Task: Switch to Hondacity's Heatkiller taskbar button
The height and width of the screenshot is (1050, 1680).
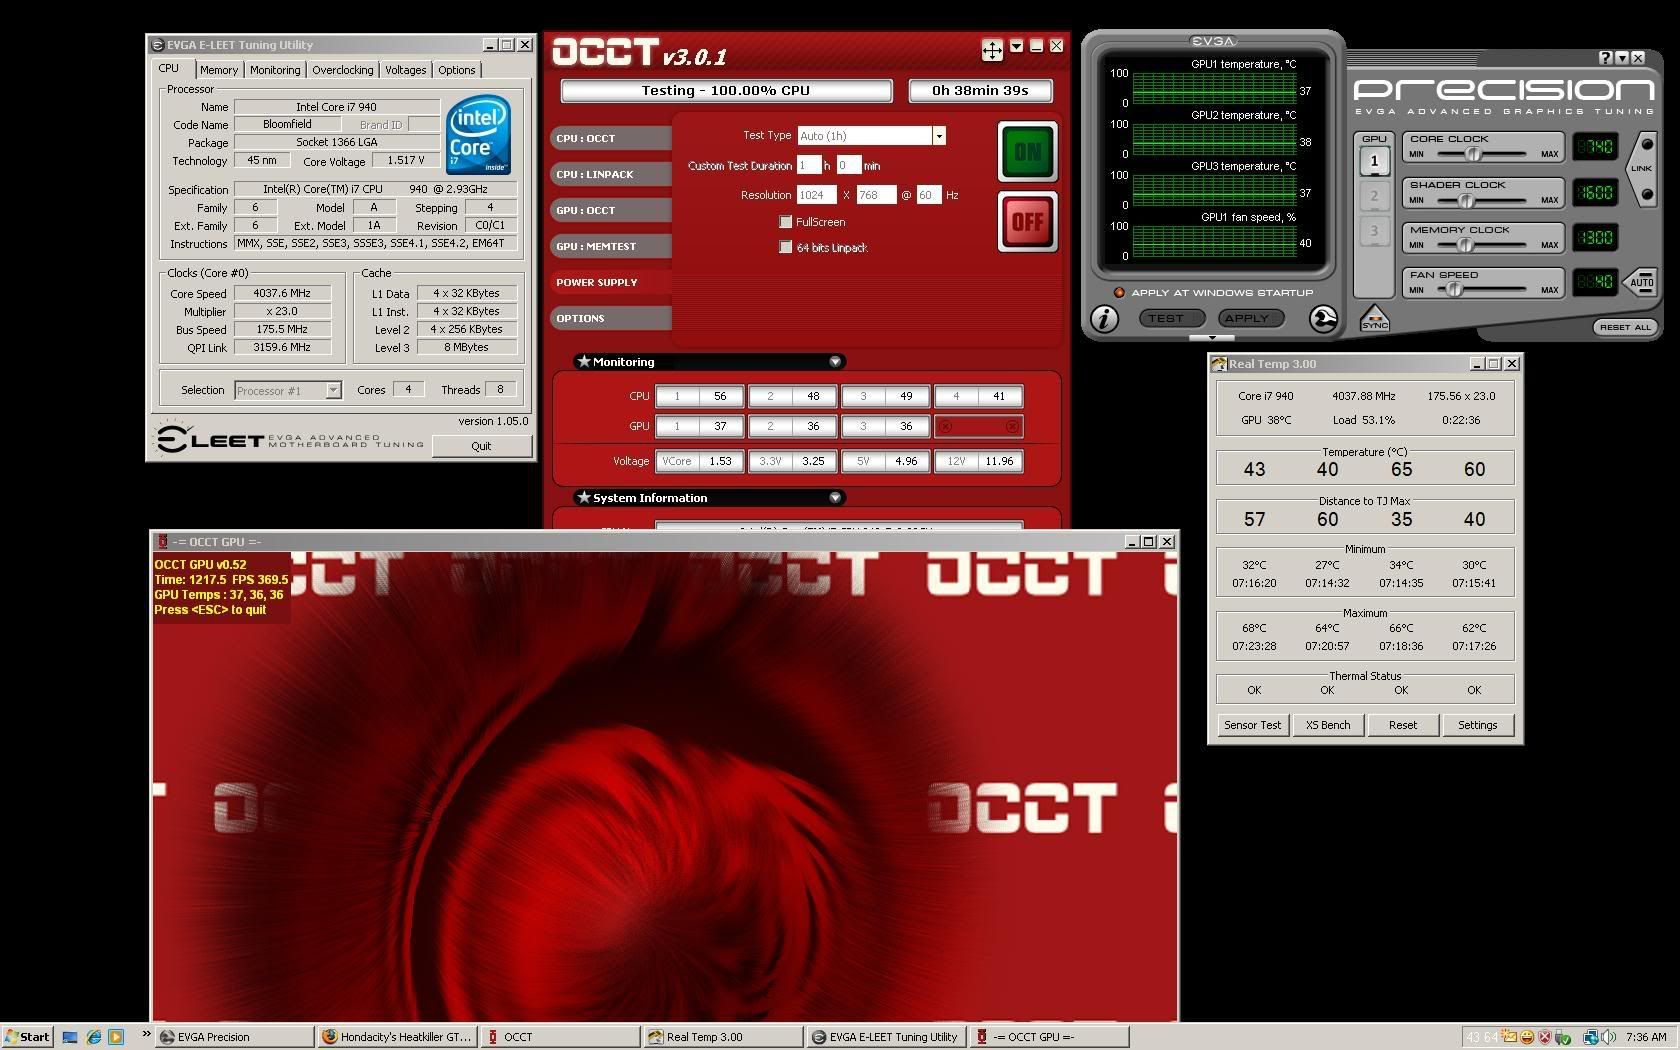Action: pos(397,1037)
